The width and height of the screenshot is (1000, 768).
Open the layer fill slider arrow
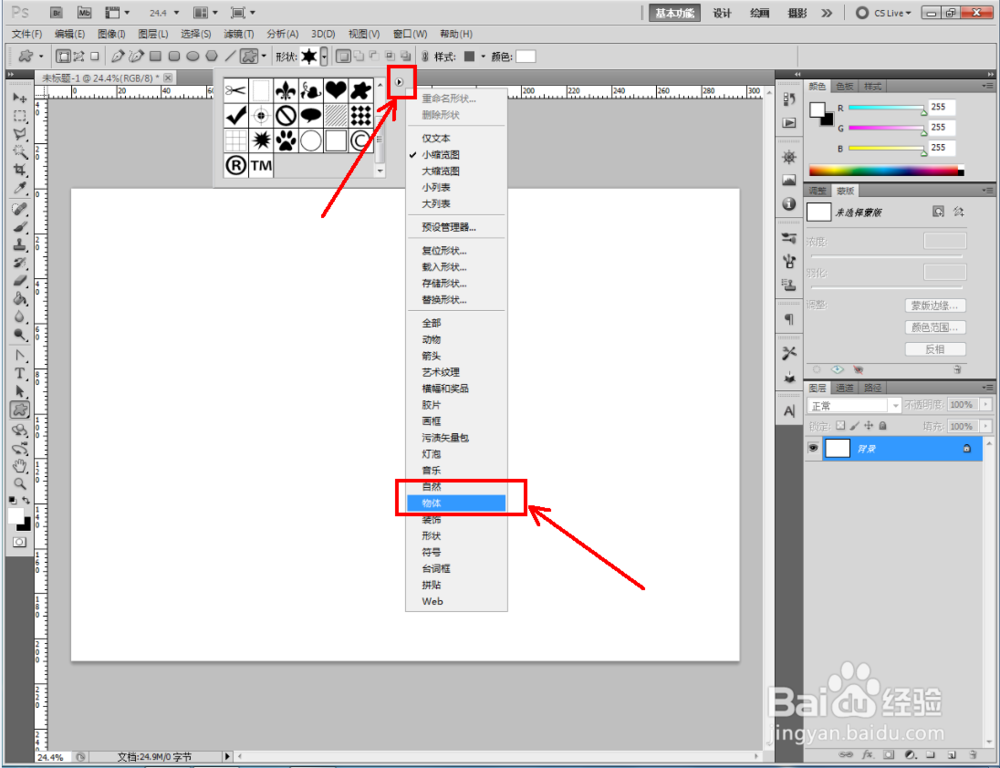tap(986, 425)
